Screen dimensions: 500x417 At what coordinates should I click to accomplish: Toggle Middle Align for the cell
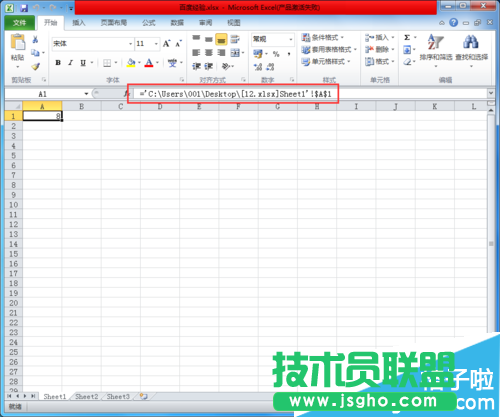point(209,39)
